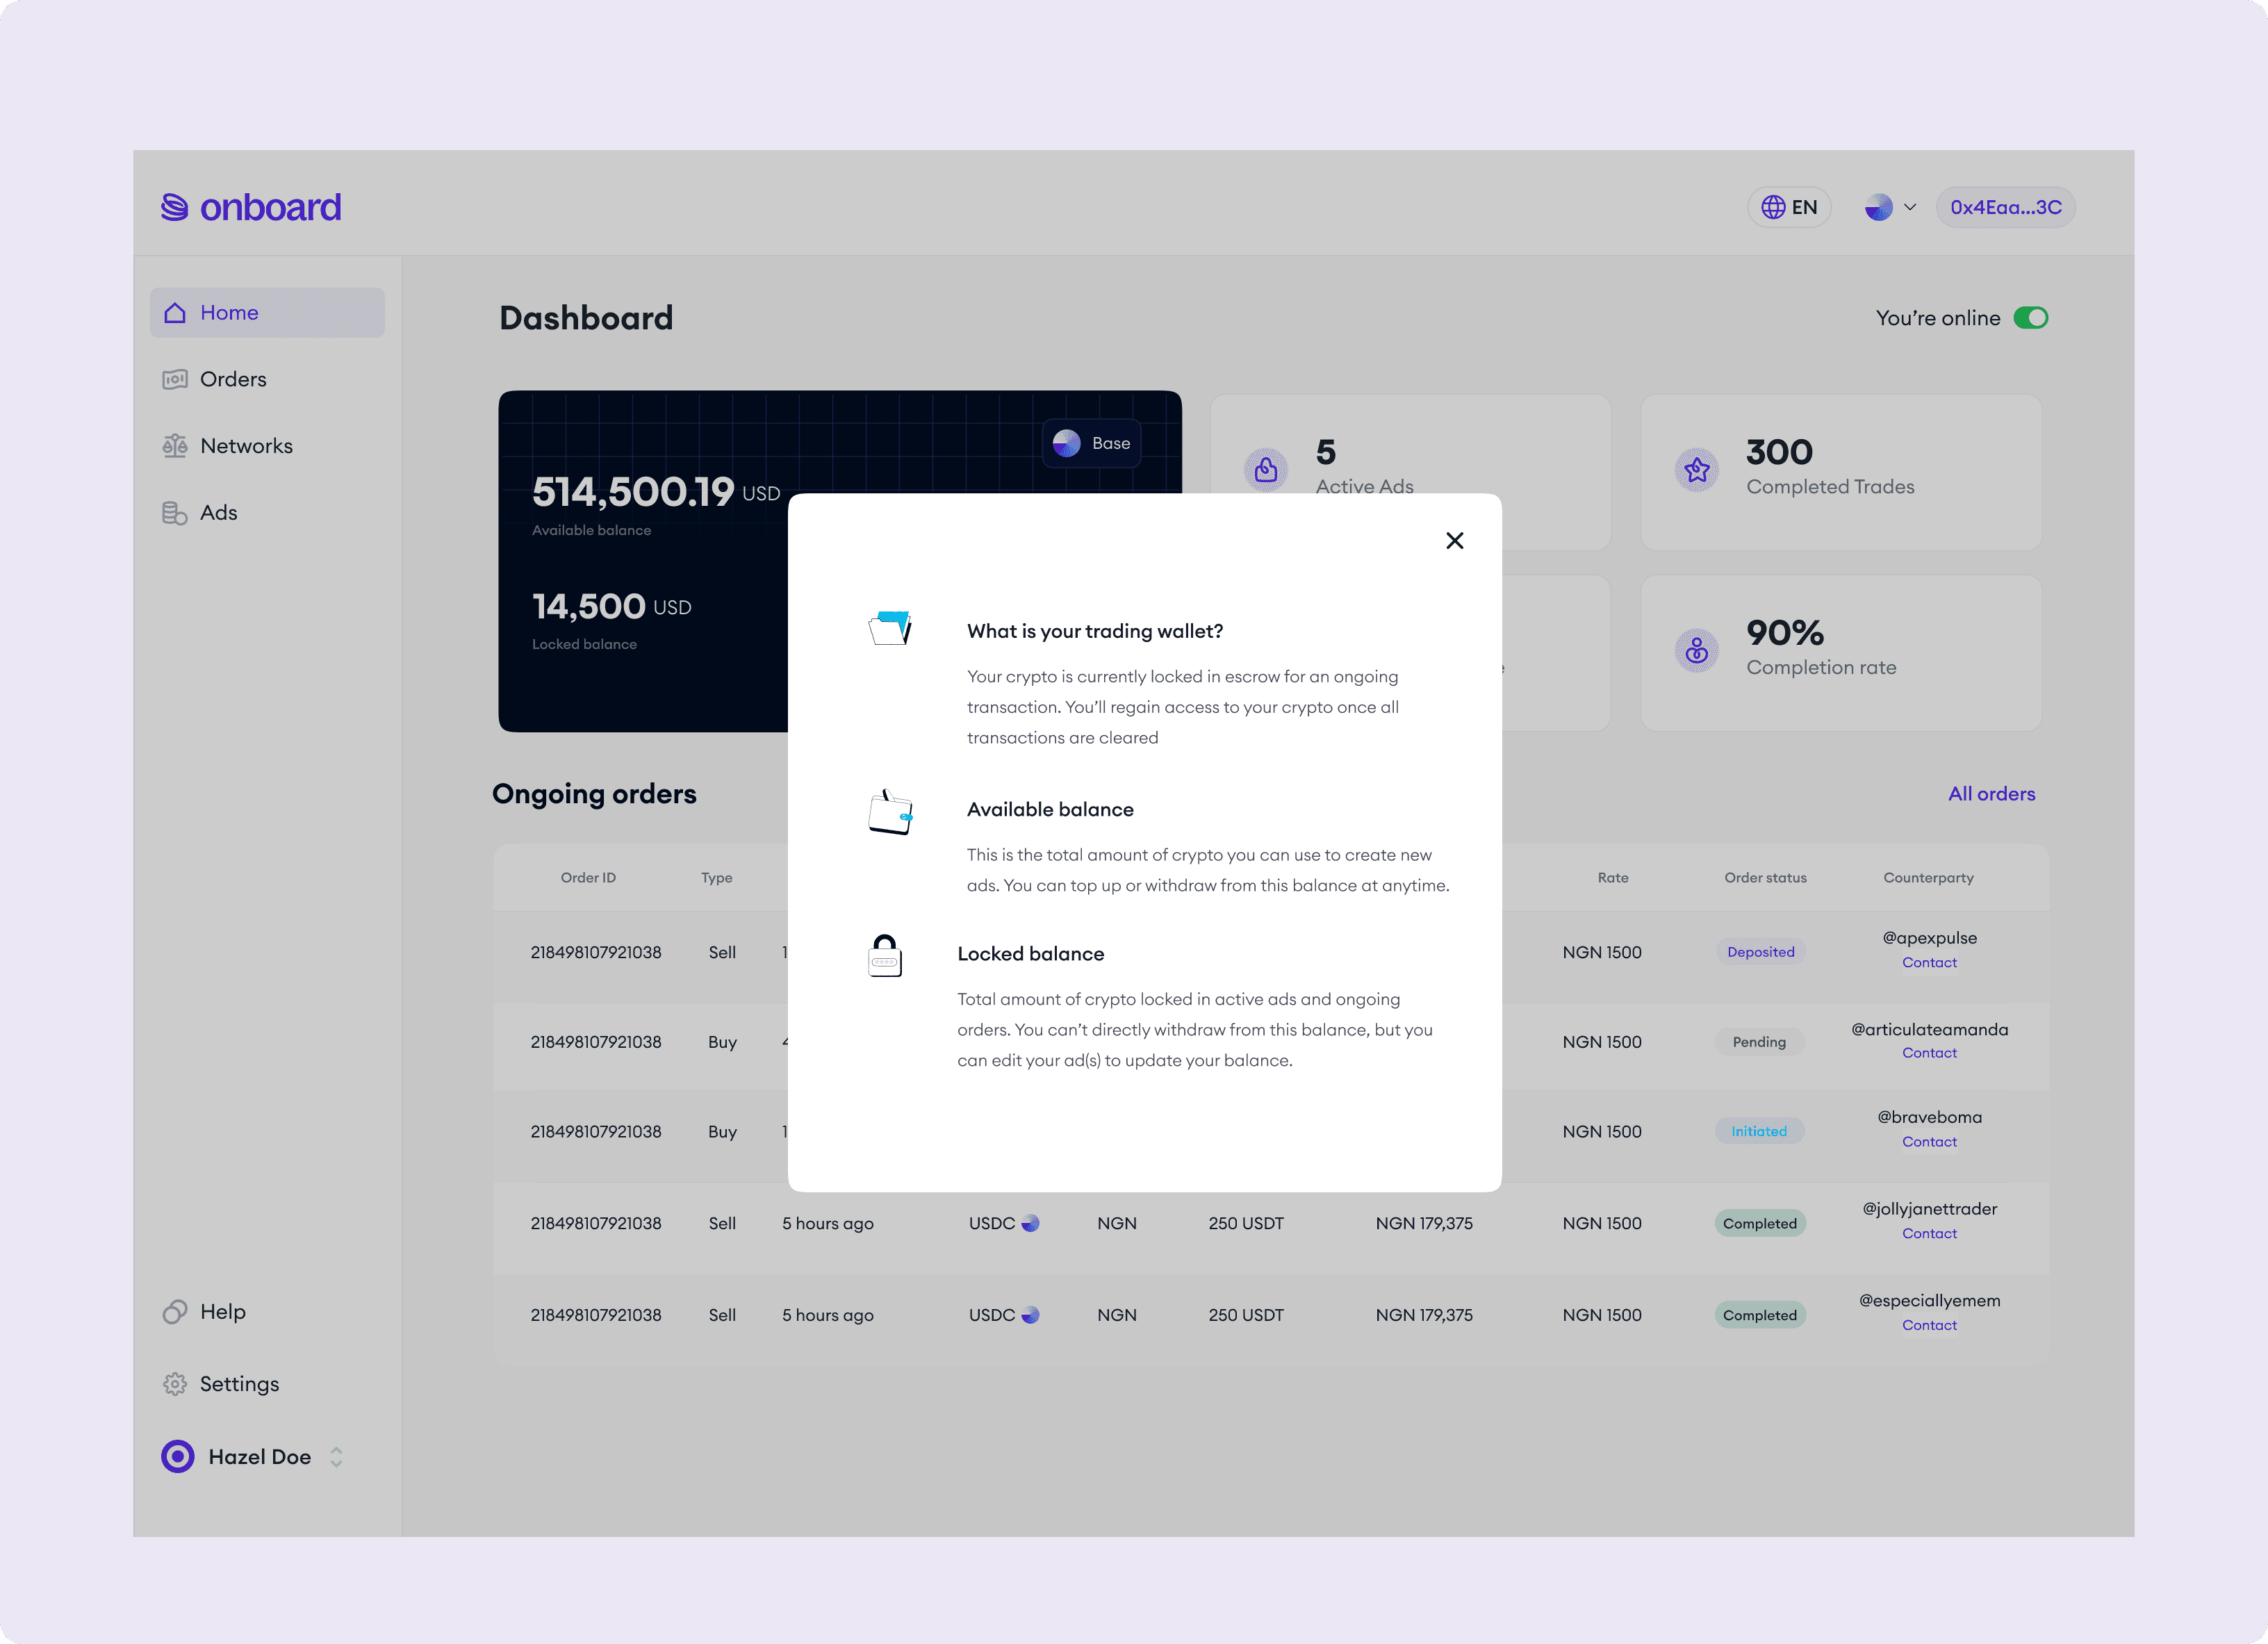Viewport: 2268px width, 1644px height.
Task: Click the Pending status badge
Action: pyautogui.click(x=1759, y=1042)
